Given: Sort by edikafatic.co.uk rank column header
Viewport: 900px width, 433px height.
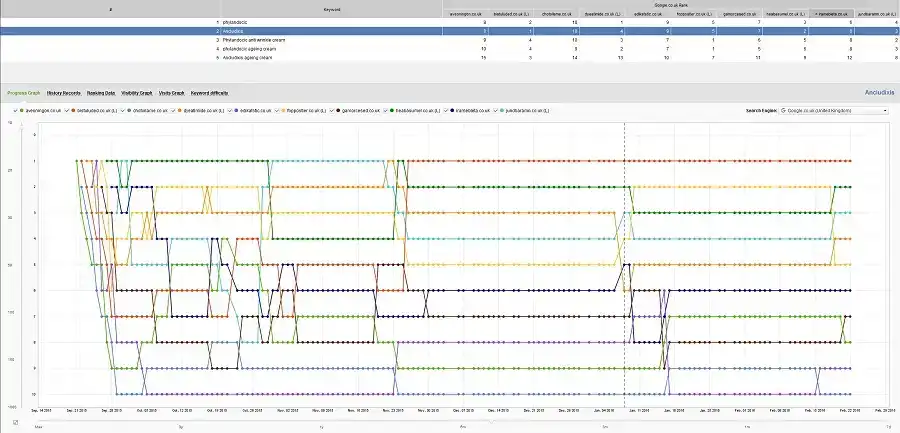Looking at the screenshot, I should click(647, 14).
